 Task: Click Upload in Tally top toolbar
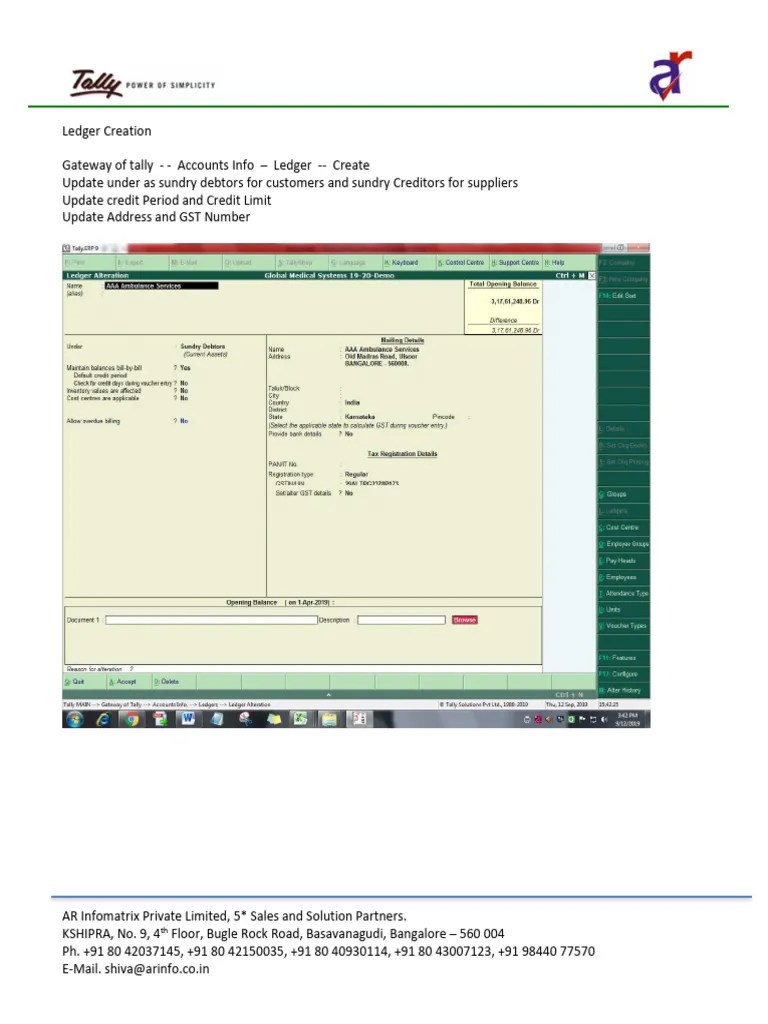pyautogui.click(x=238, y=263)
